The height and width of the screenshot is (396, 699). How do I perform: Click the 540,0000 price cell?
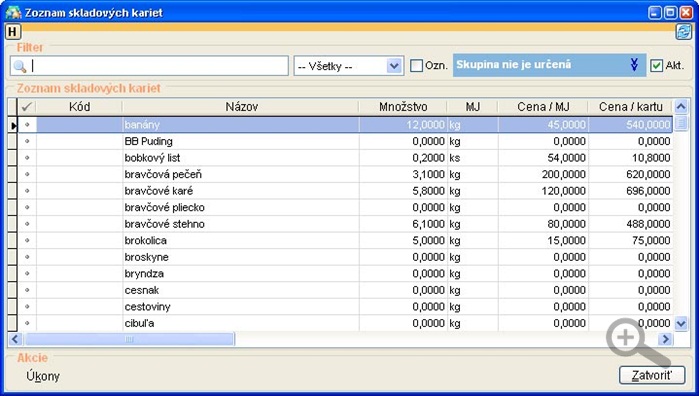(x=630, y=124)
